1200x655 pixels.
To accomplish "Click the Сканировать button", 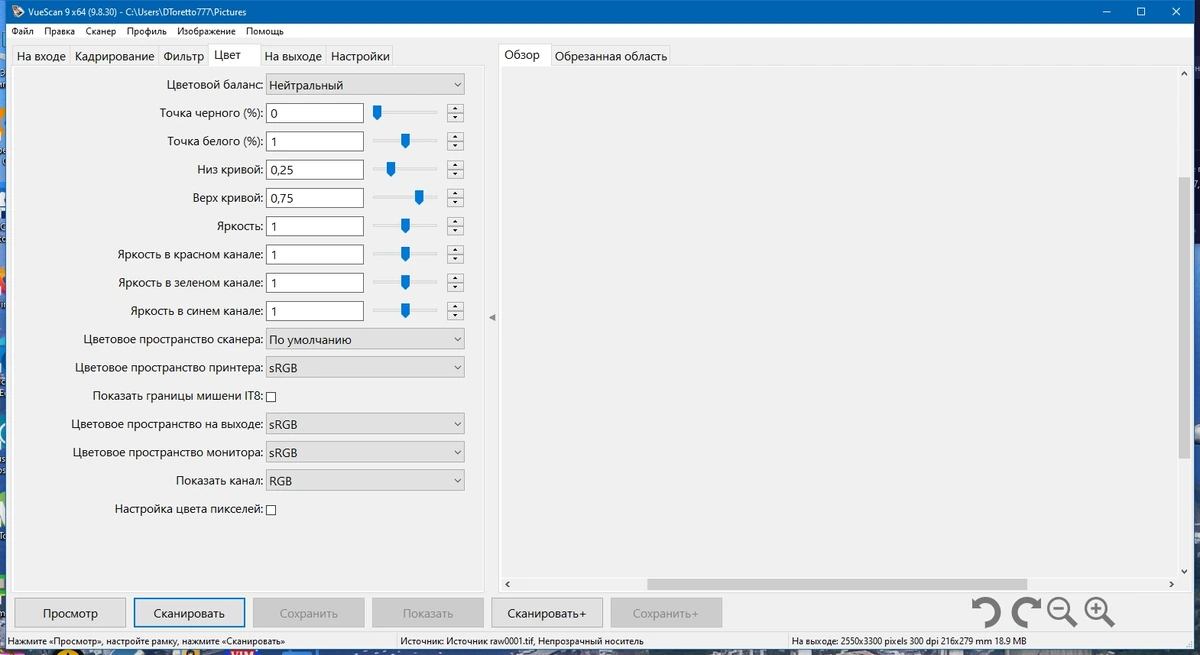I will (190, 613).
